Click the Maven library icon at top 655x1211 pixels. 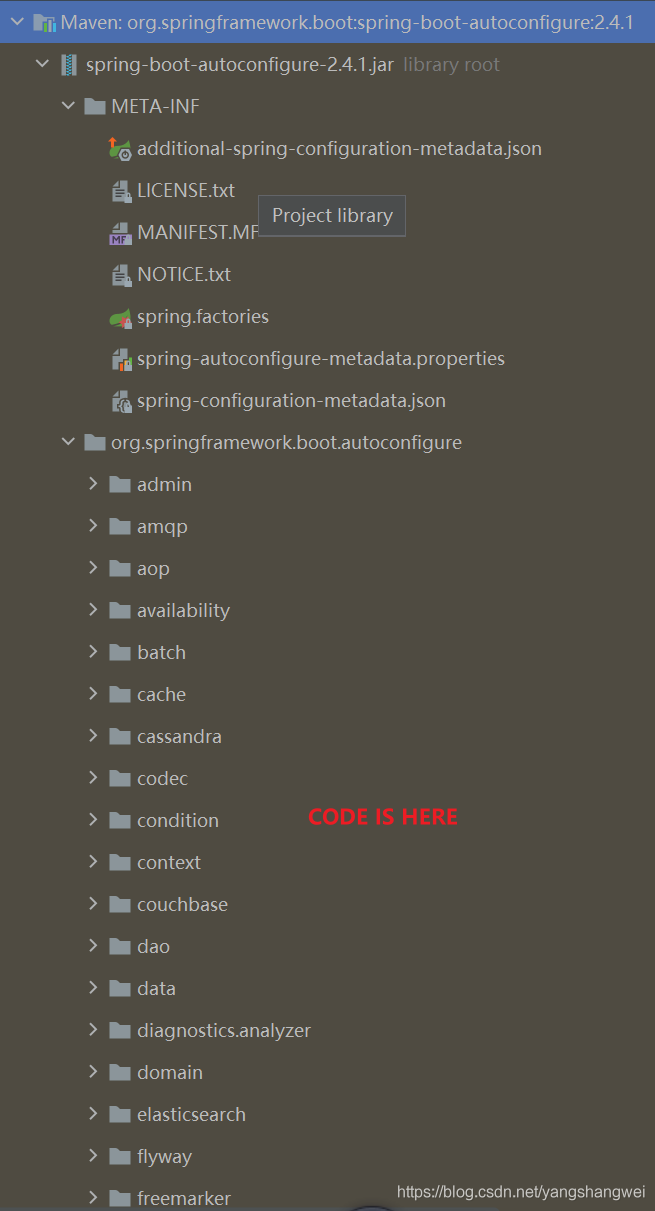(x=43, y=22)
